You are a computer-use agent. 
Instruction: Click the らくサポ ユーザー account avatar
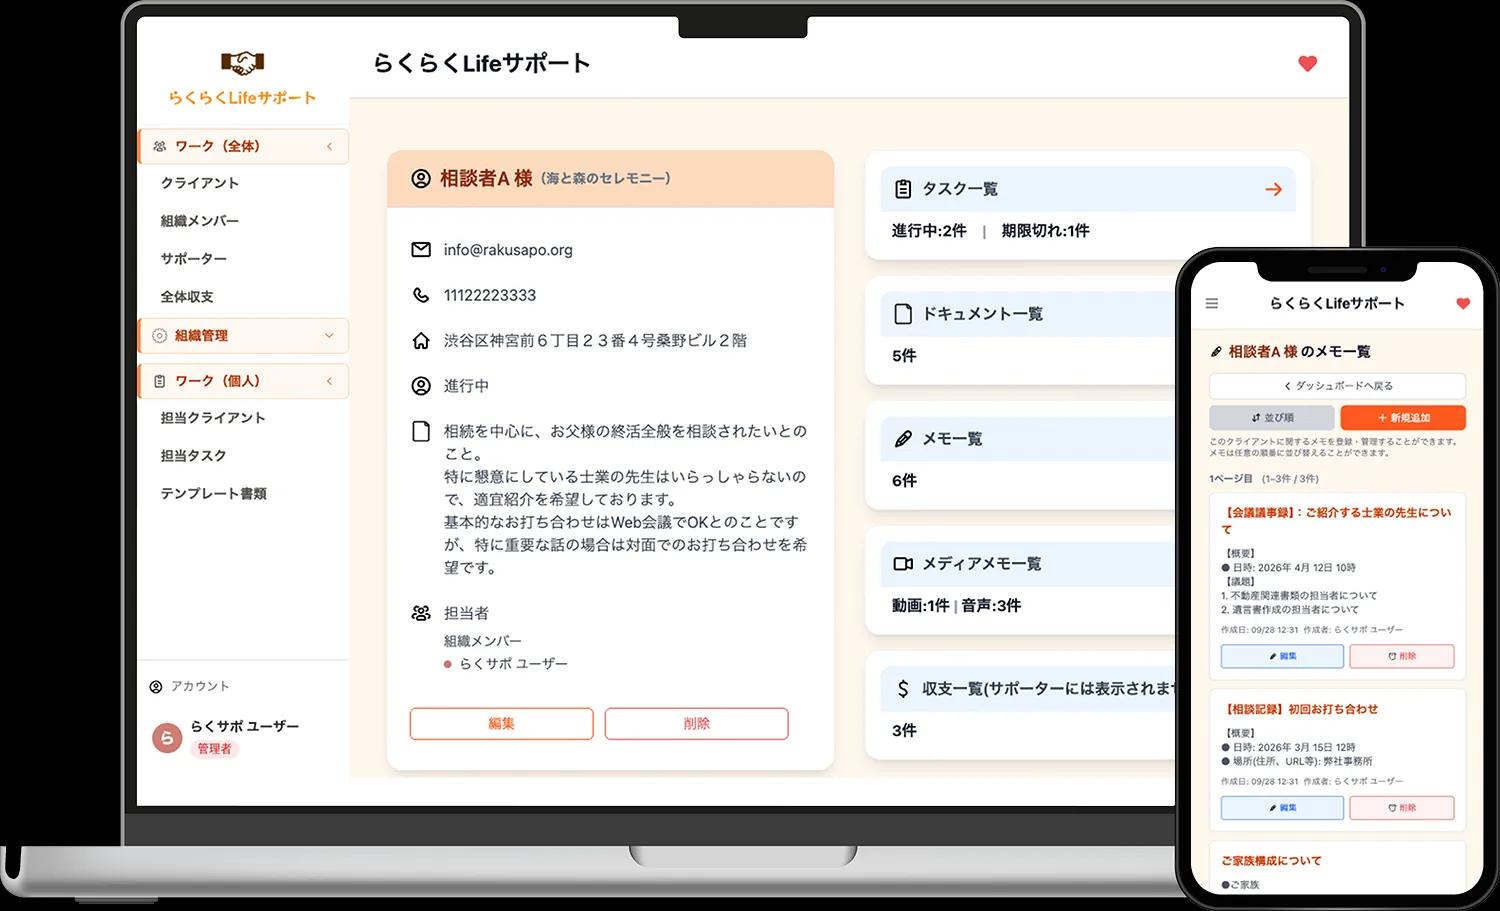tap(167, 738)
